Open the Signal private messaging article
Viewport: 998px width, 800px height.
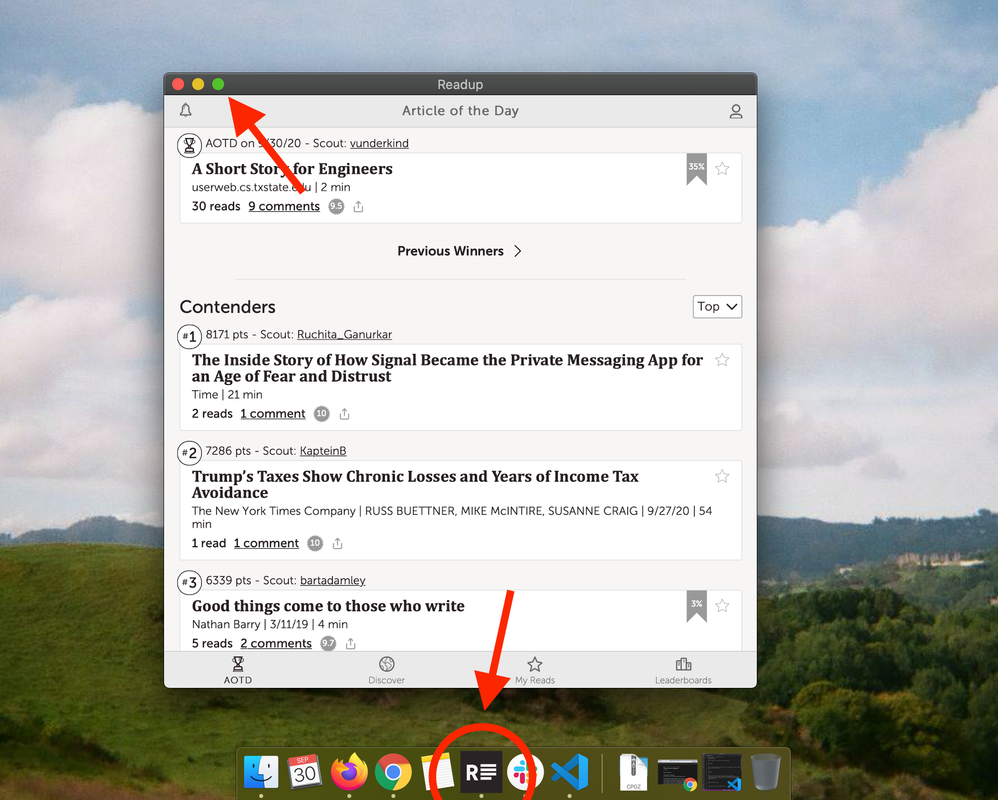(447, 368)
